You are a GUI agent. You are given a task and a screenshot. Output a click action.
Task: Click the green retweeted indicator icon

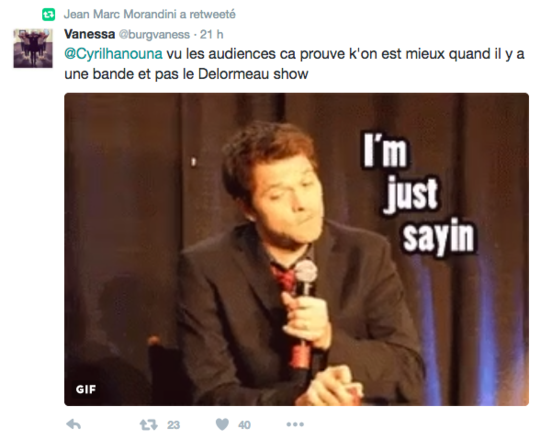click(49, 14)
